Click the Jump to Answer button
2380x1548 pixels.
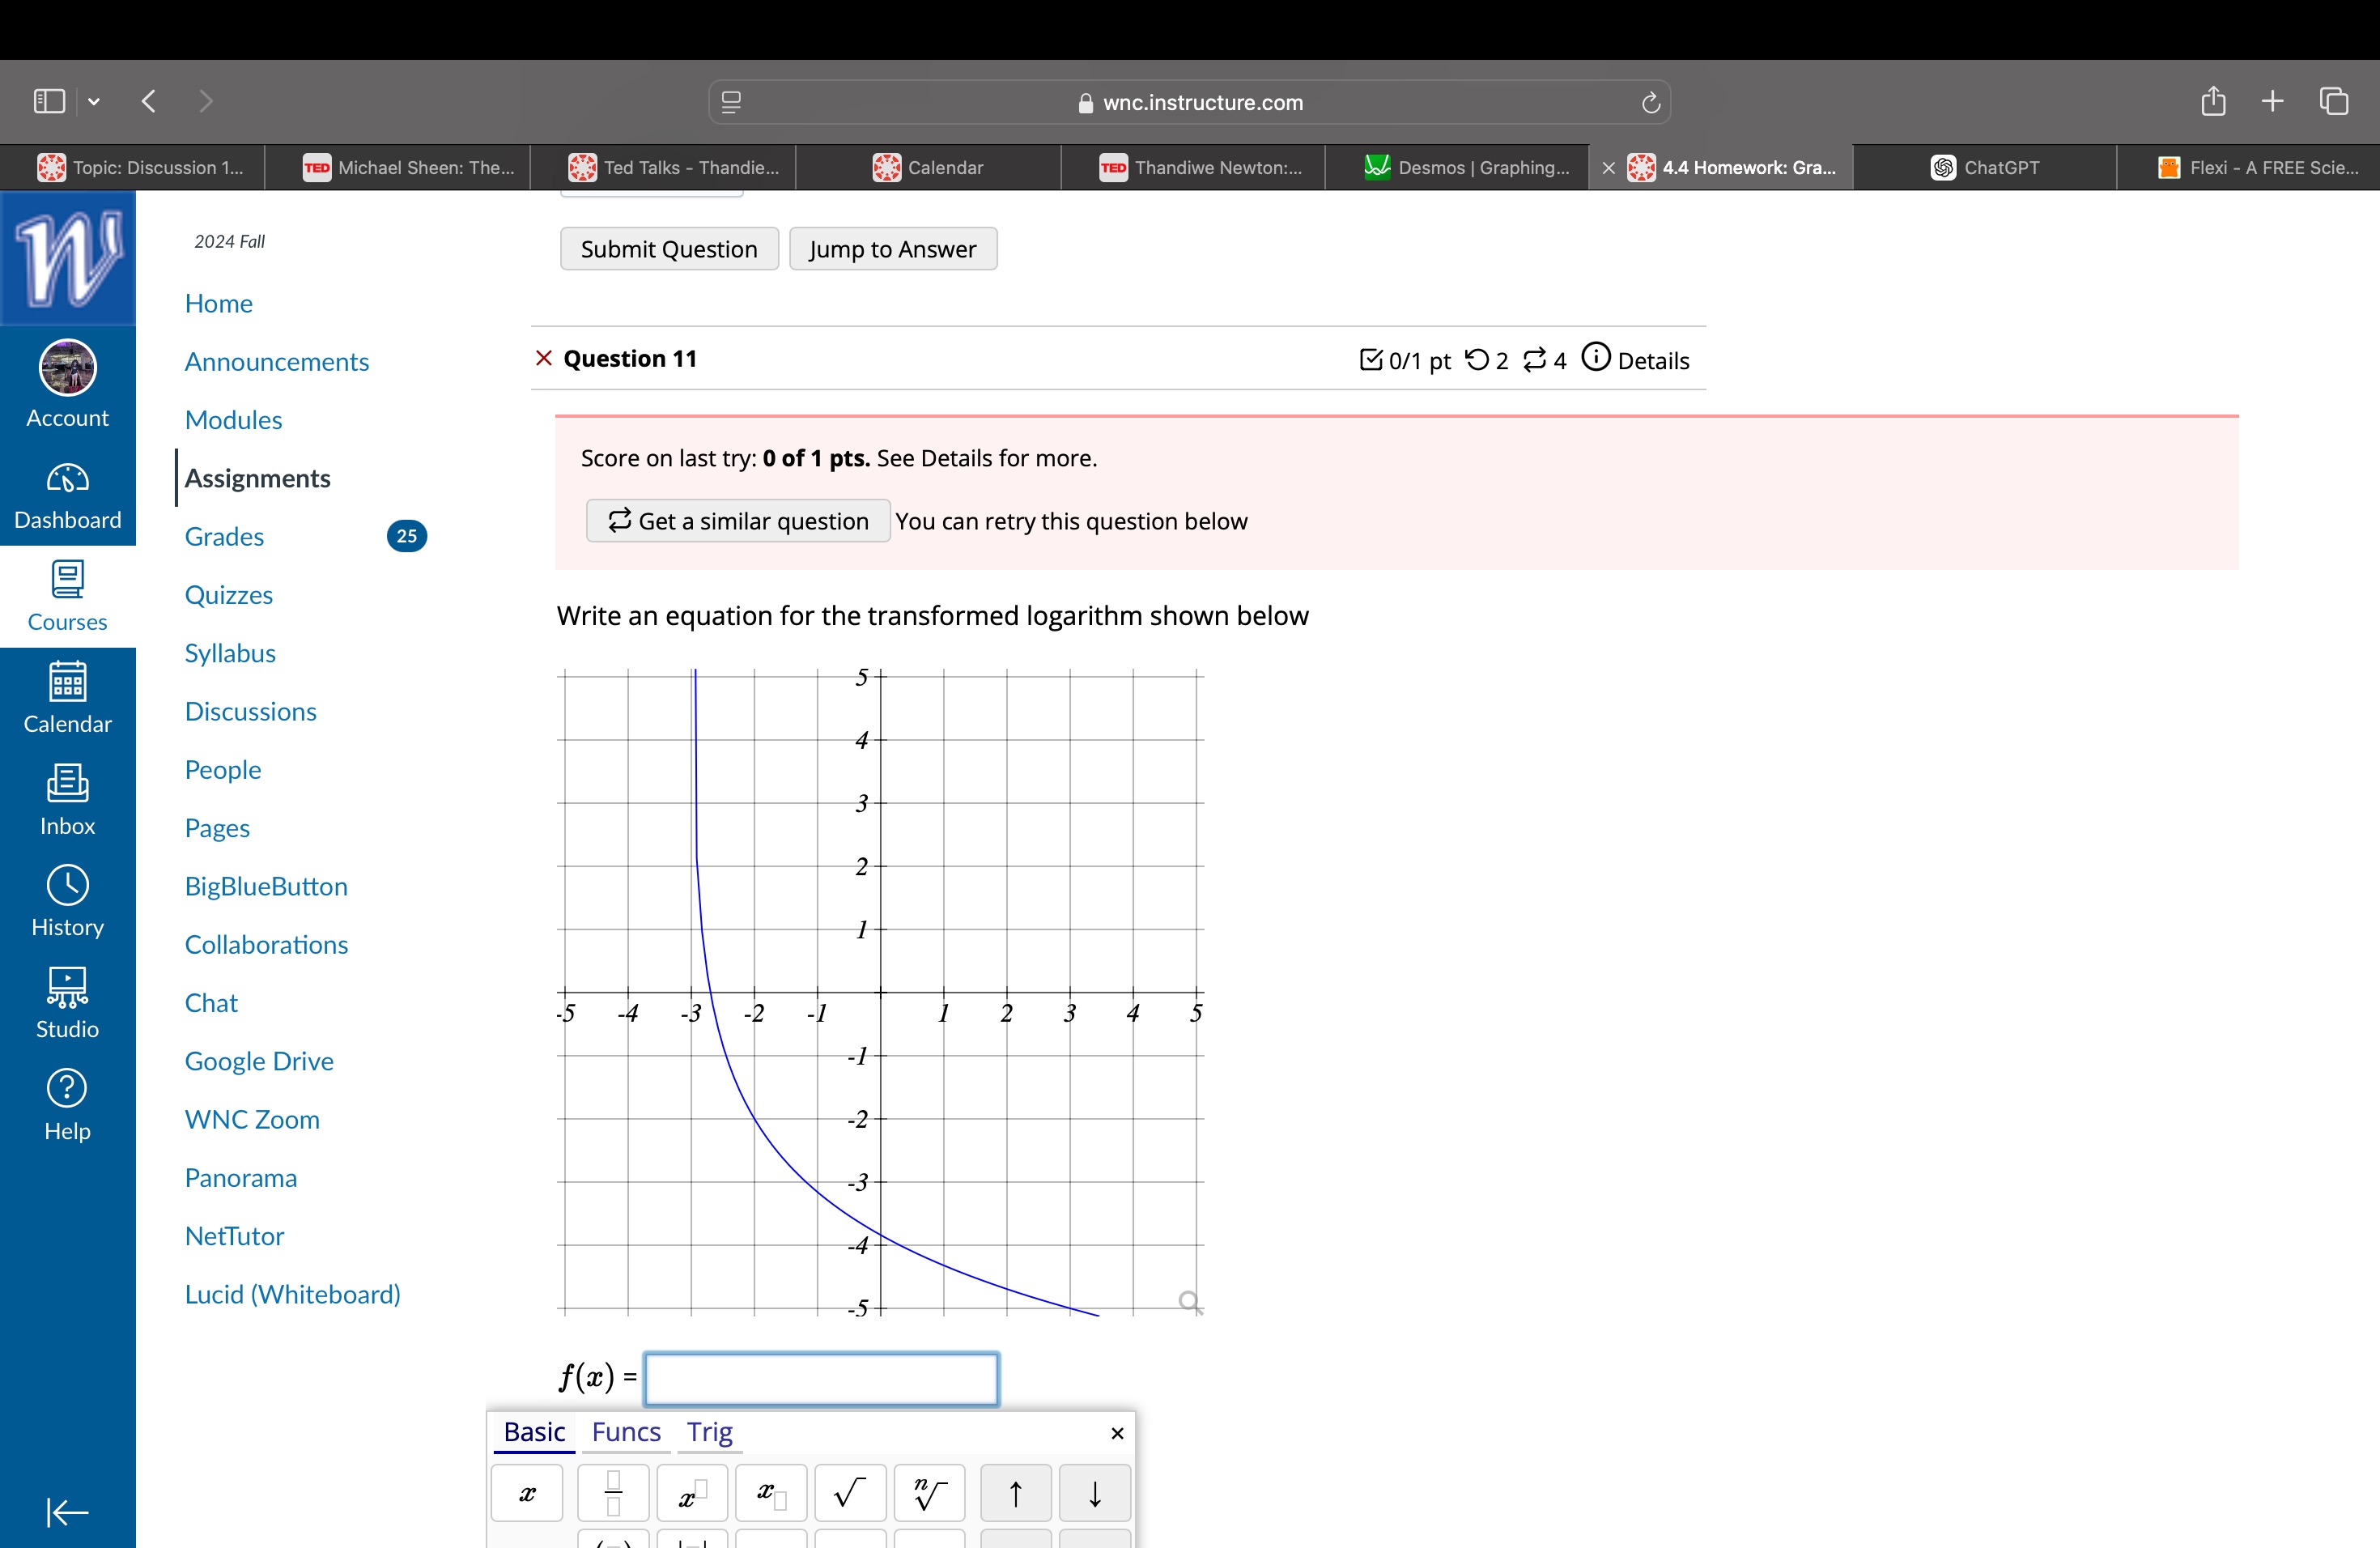[x=893, y=249]
